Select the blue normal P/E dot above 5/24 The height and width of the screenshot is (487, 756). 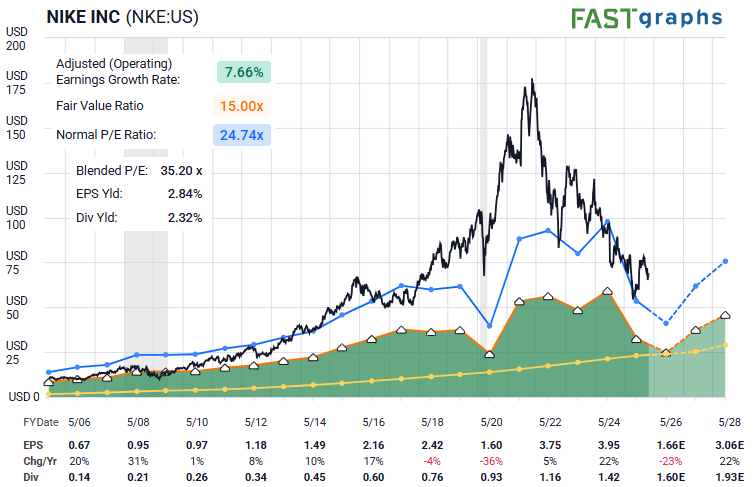[608, 222]
